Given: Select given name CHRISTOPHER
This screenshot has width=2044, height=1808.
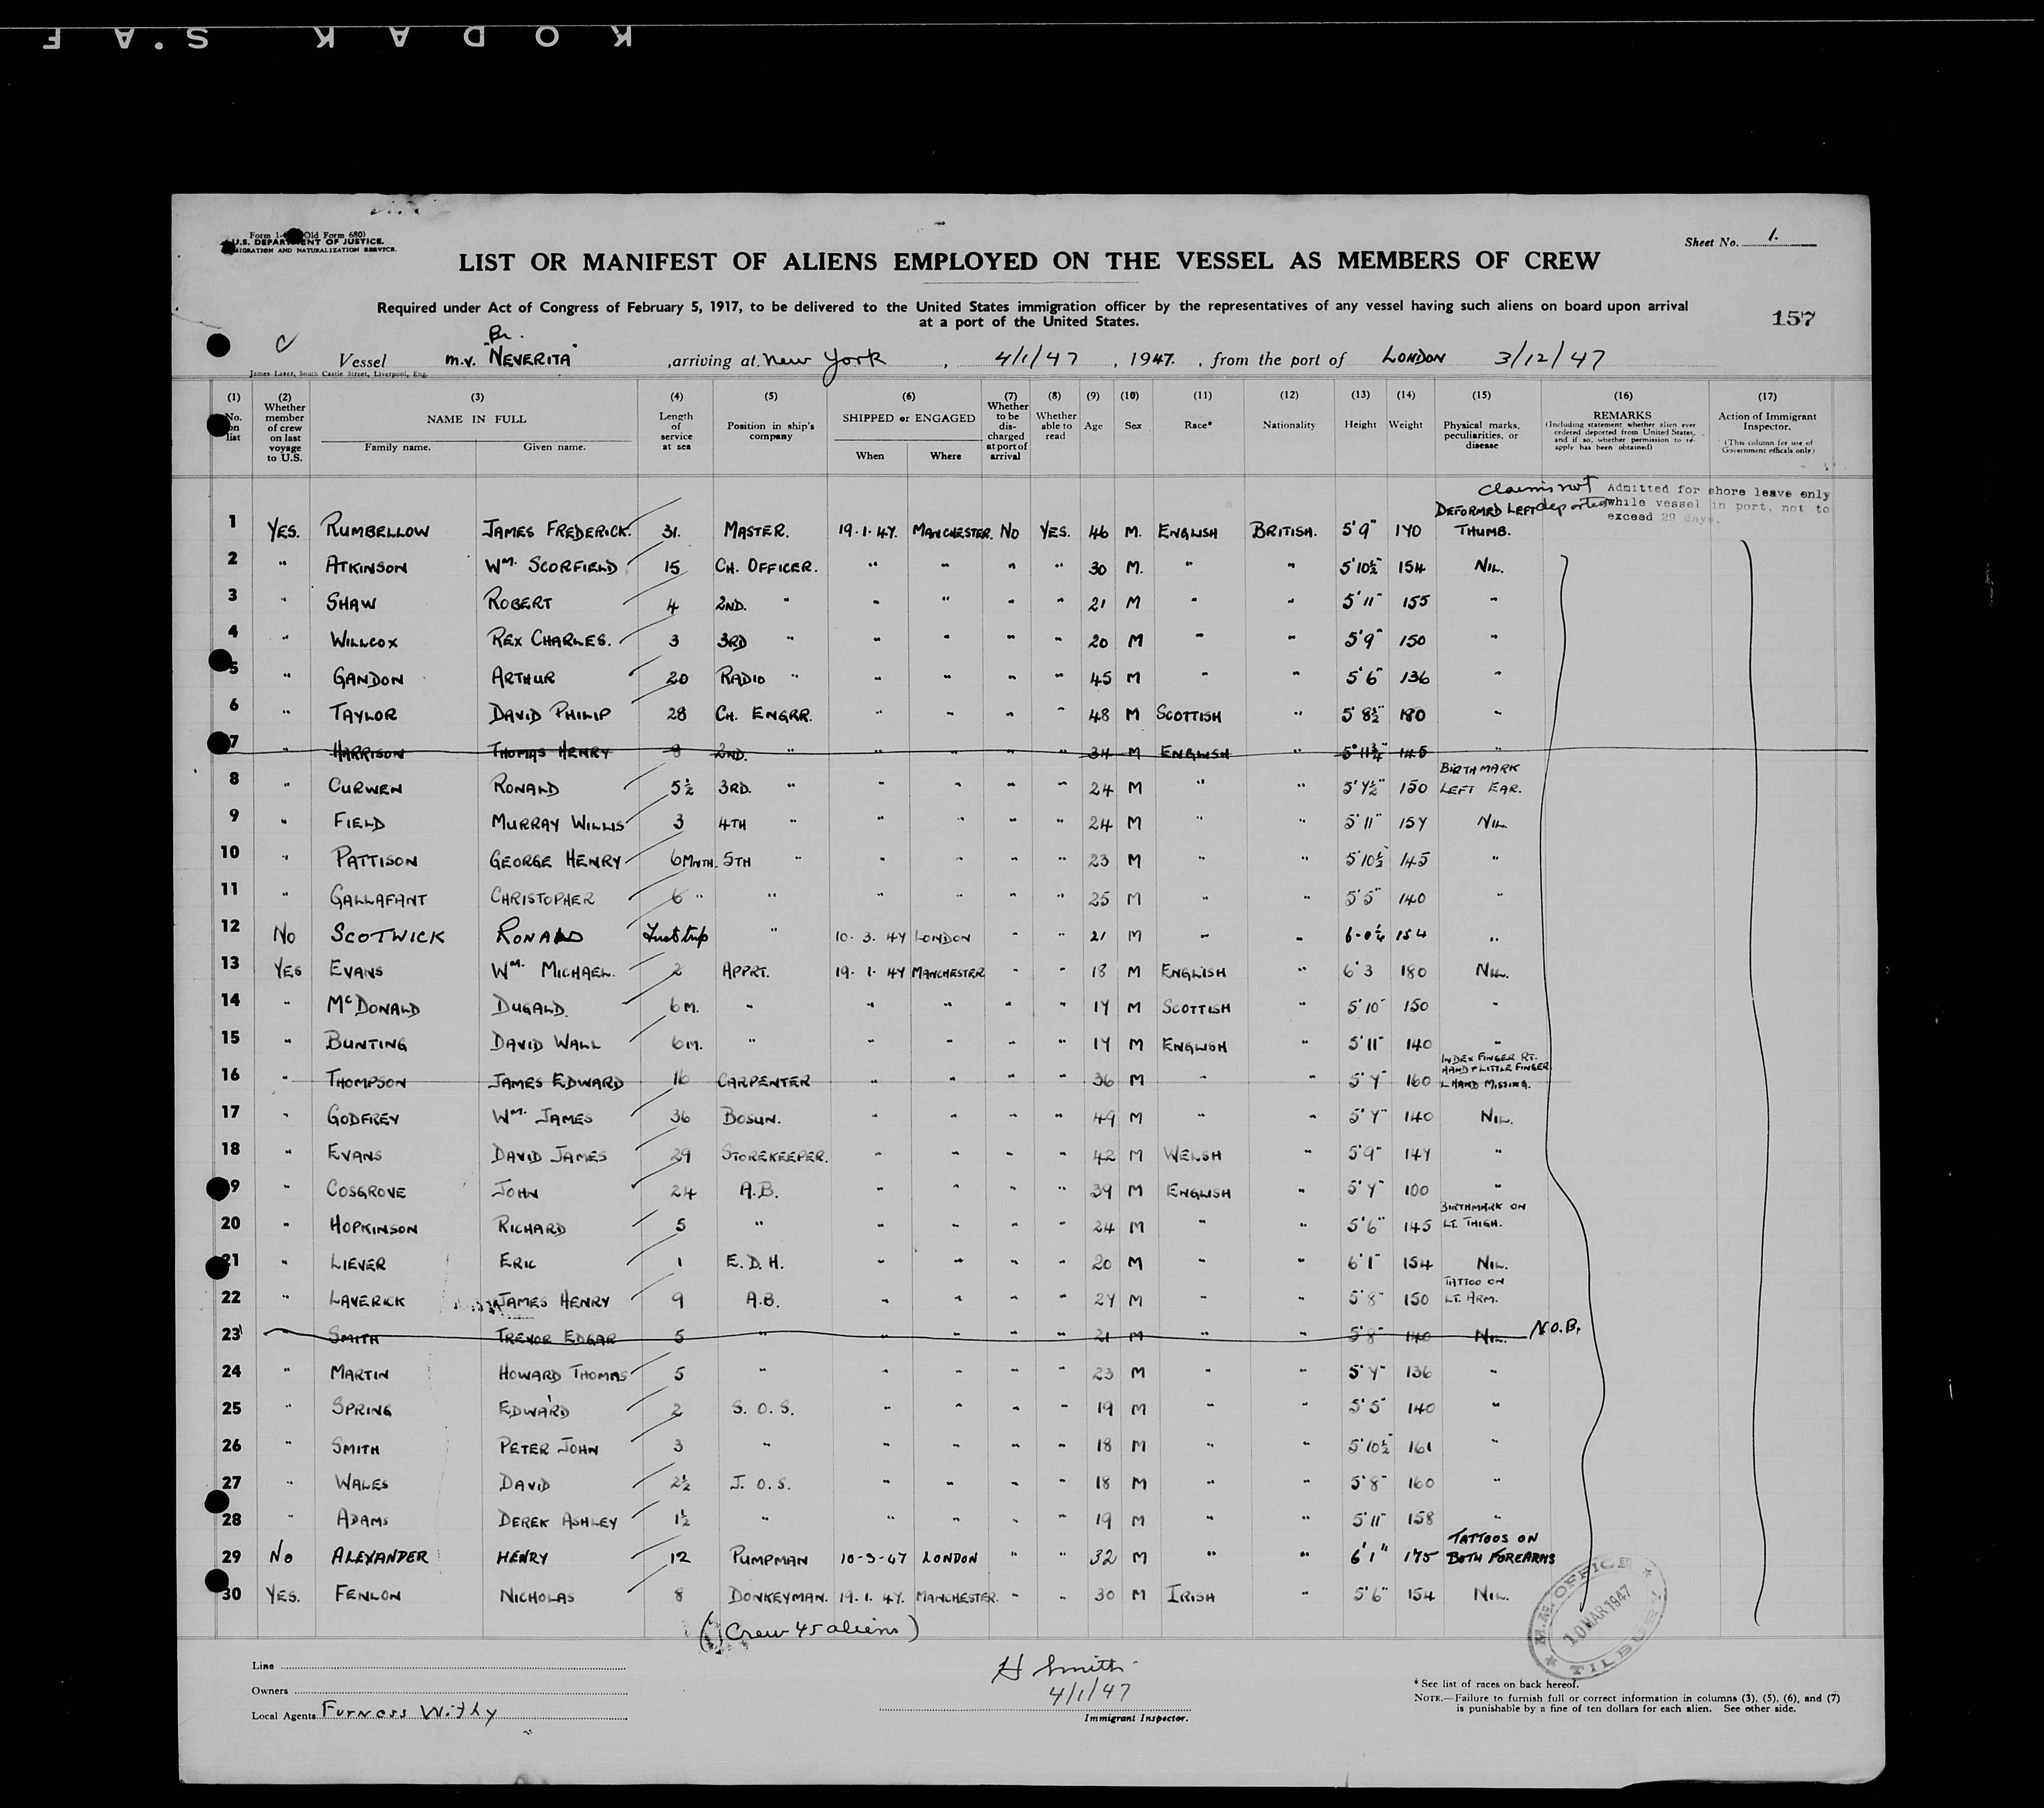Looking at the screenshot, I should point(542,898).
